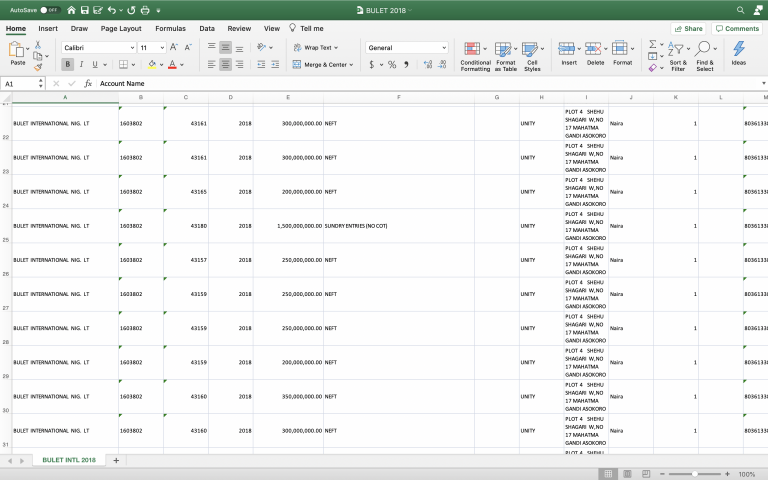Decrease indent of cell content

pyautogui.click(x=261, y=64)
